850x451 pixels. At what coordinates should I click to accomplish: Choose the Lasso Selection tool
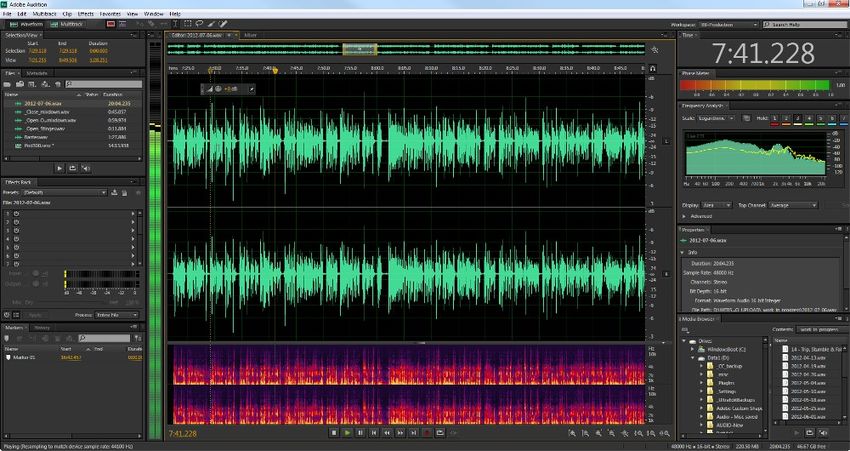pos(199,24)
